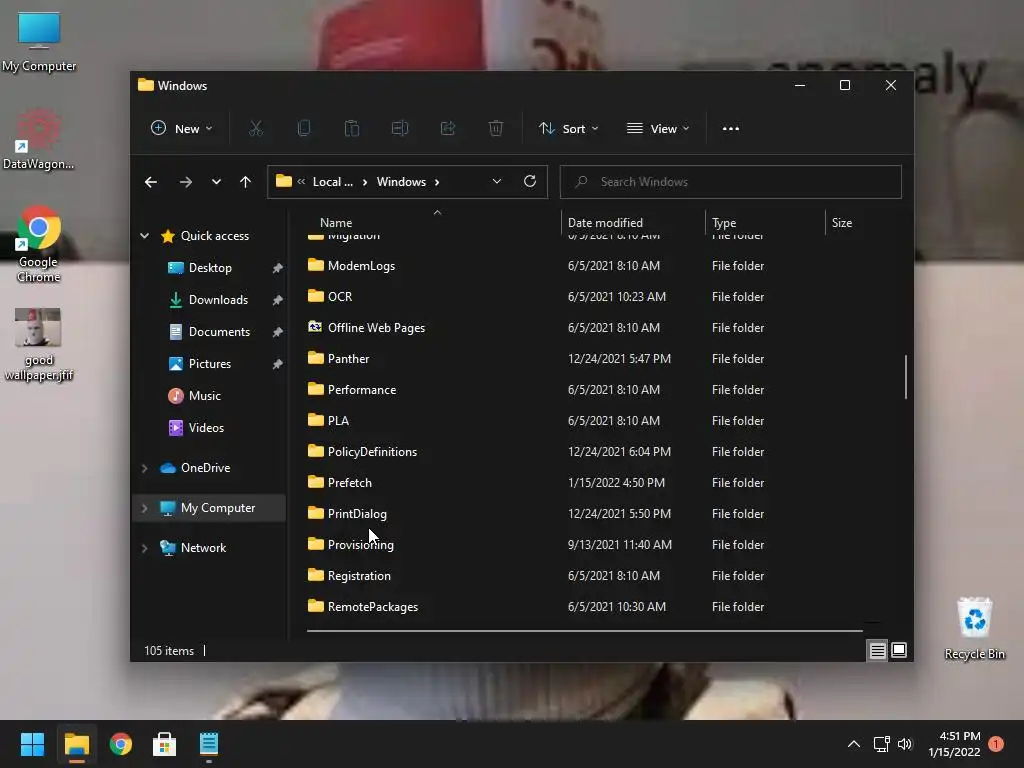
Task: Go forward with the right arrow
Action: (x=185, y=182)
